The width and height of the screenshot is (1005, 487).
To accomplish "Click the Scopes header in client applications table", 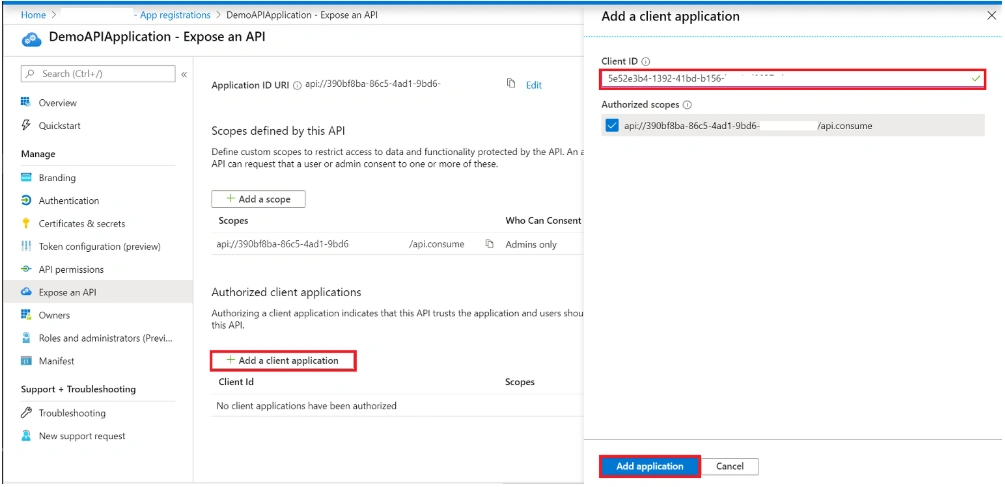I will click(x=520, y=382).
